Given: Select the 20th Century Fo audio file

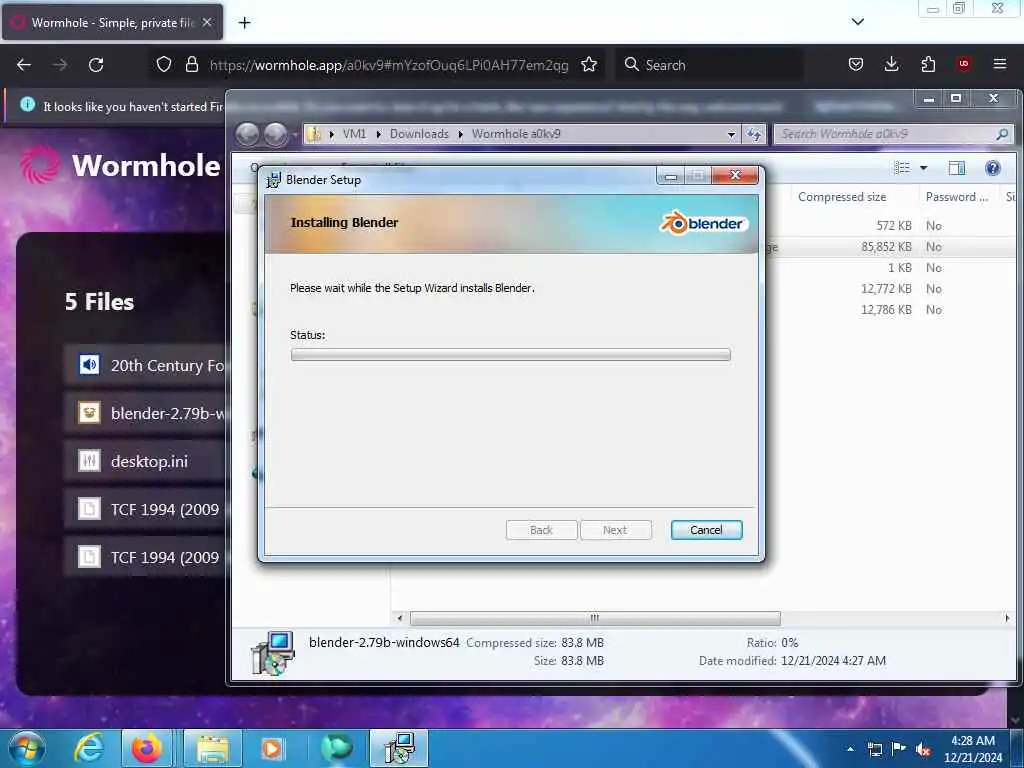Looking at the screenshot, I should [146, 365].
